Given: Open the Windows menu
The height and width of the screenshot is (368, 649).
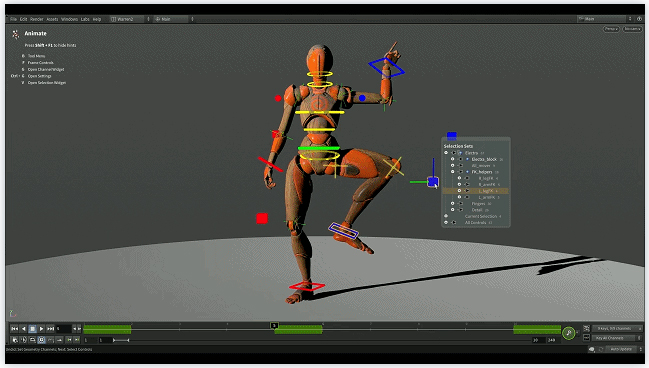Looking at the screenshot, I should pos(70,19).
